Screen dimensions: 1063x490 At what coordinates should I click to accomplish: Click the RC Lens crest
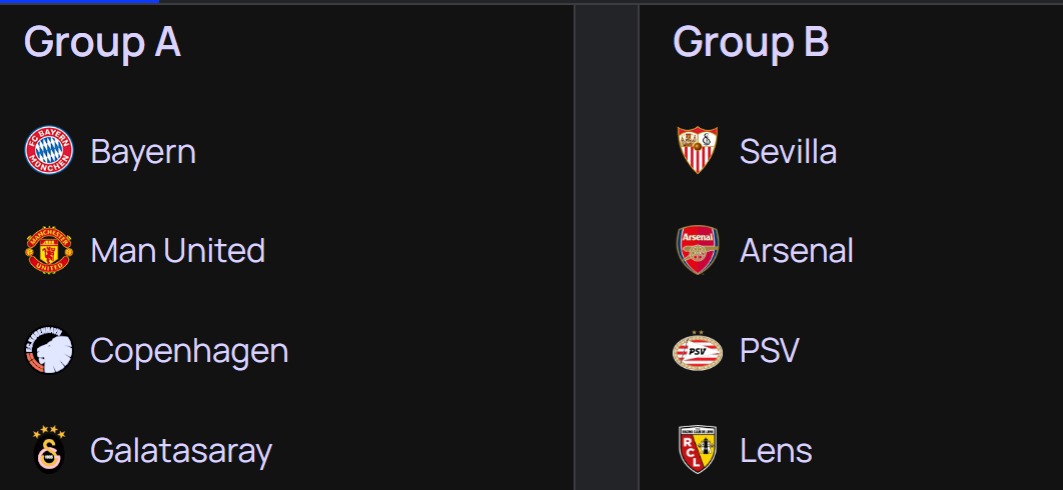[698, 449]
